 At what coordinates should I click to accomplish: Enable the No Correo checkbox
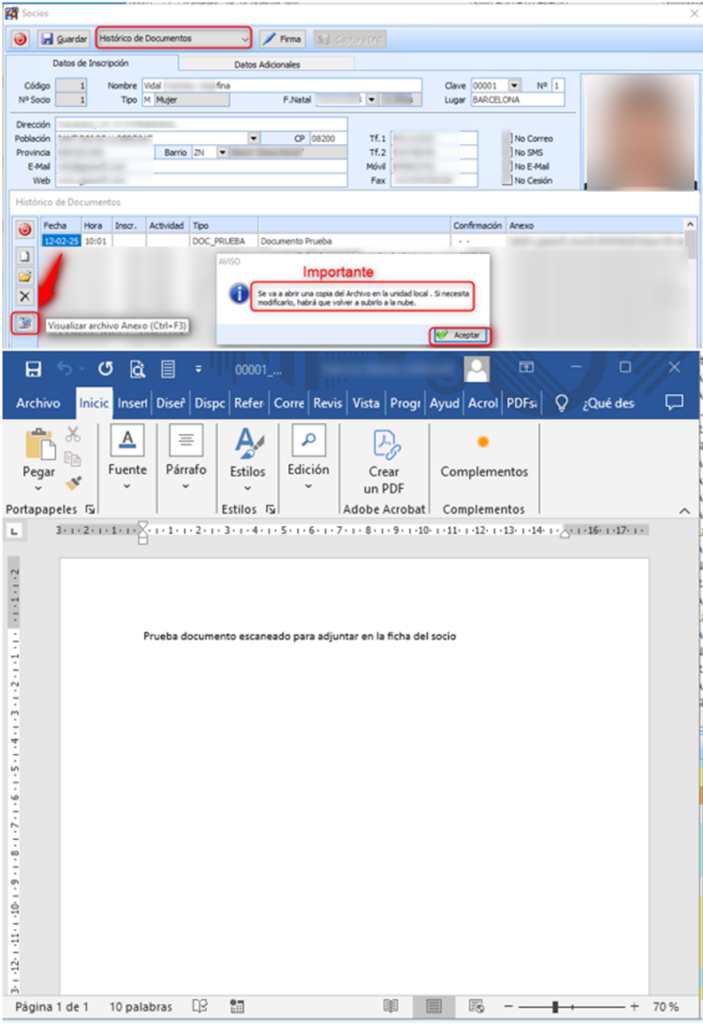coord(509,139)
